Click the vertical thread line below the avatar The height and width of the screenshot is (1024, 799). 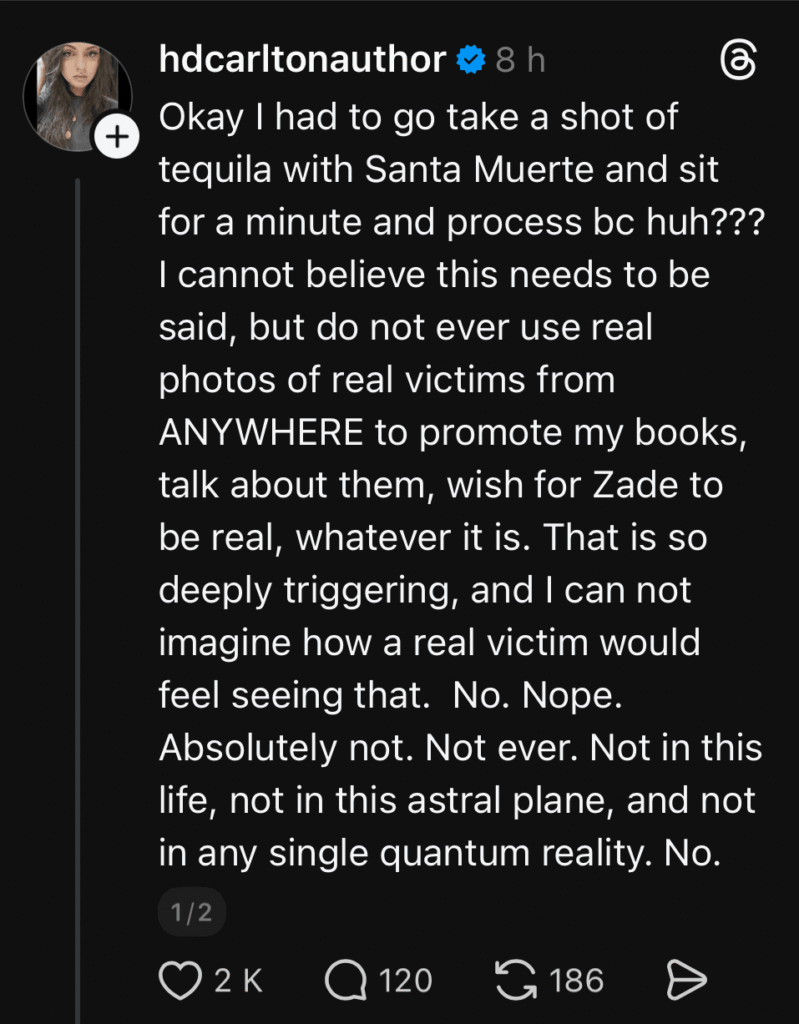click(77, 600)
